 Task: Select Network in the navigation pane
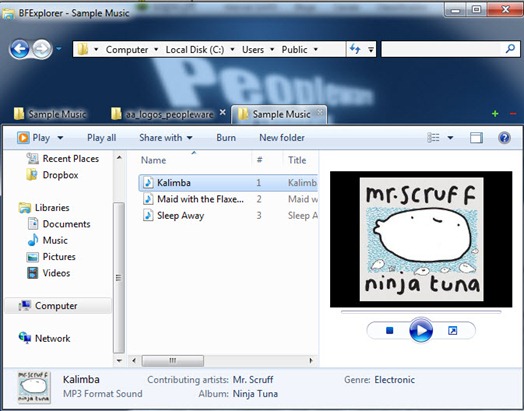(44, 338)
